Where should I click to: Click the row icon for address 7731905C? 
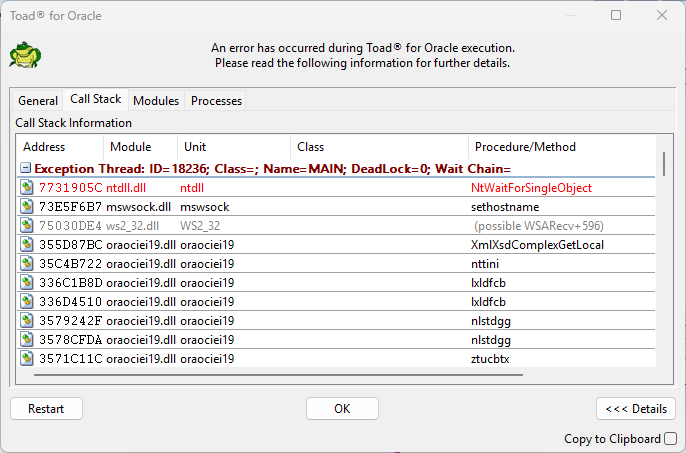[27, 187]
